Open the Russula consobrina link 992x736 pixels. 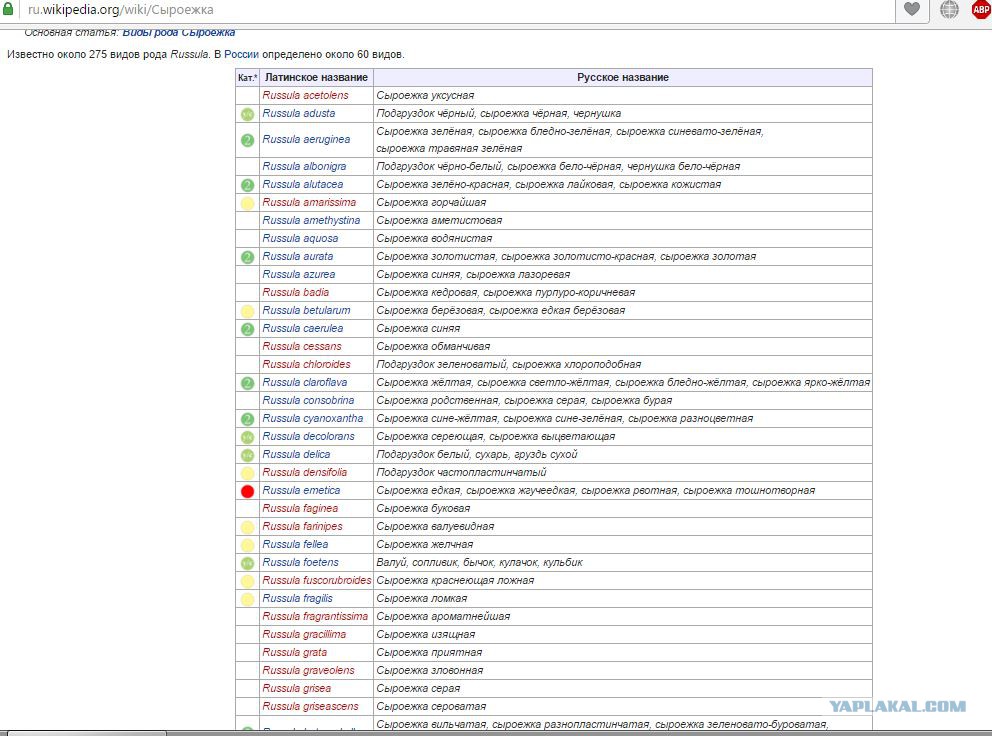coord(308,401)
